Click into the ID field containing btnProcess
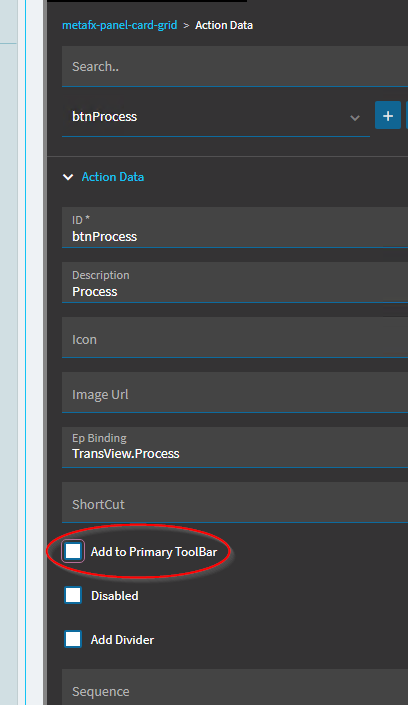408x705 pixels. [235, 228]
